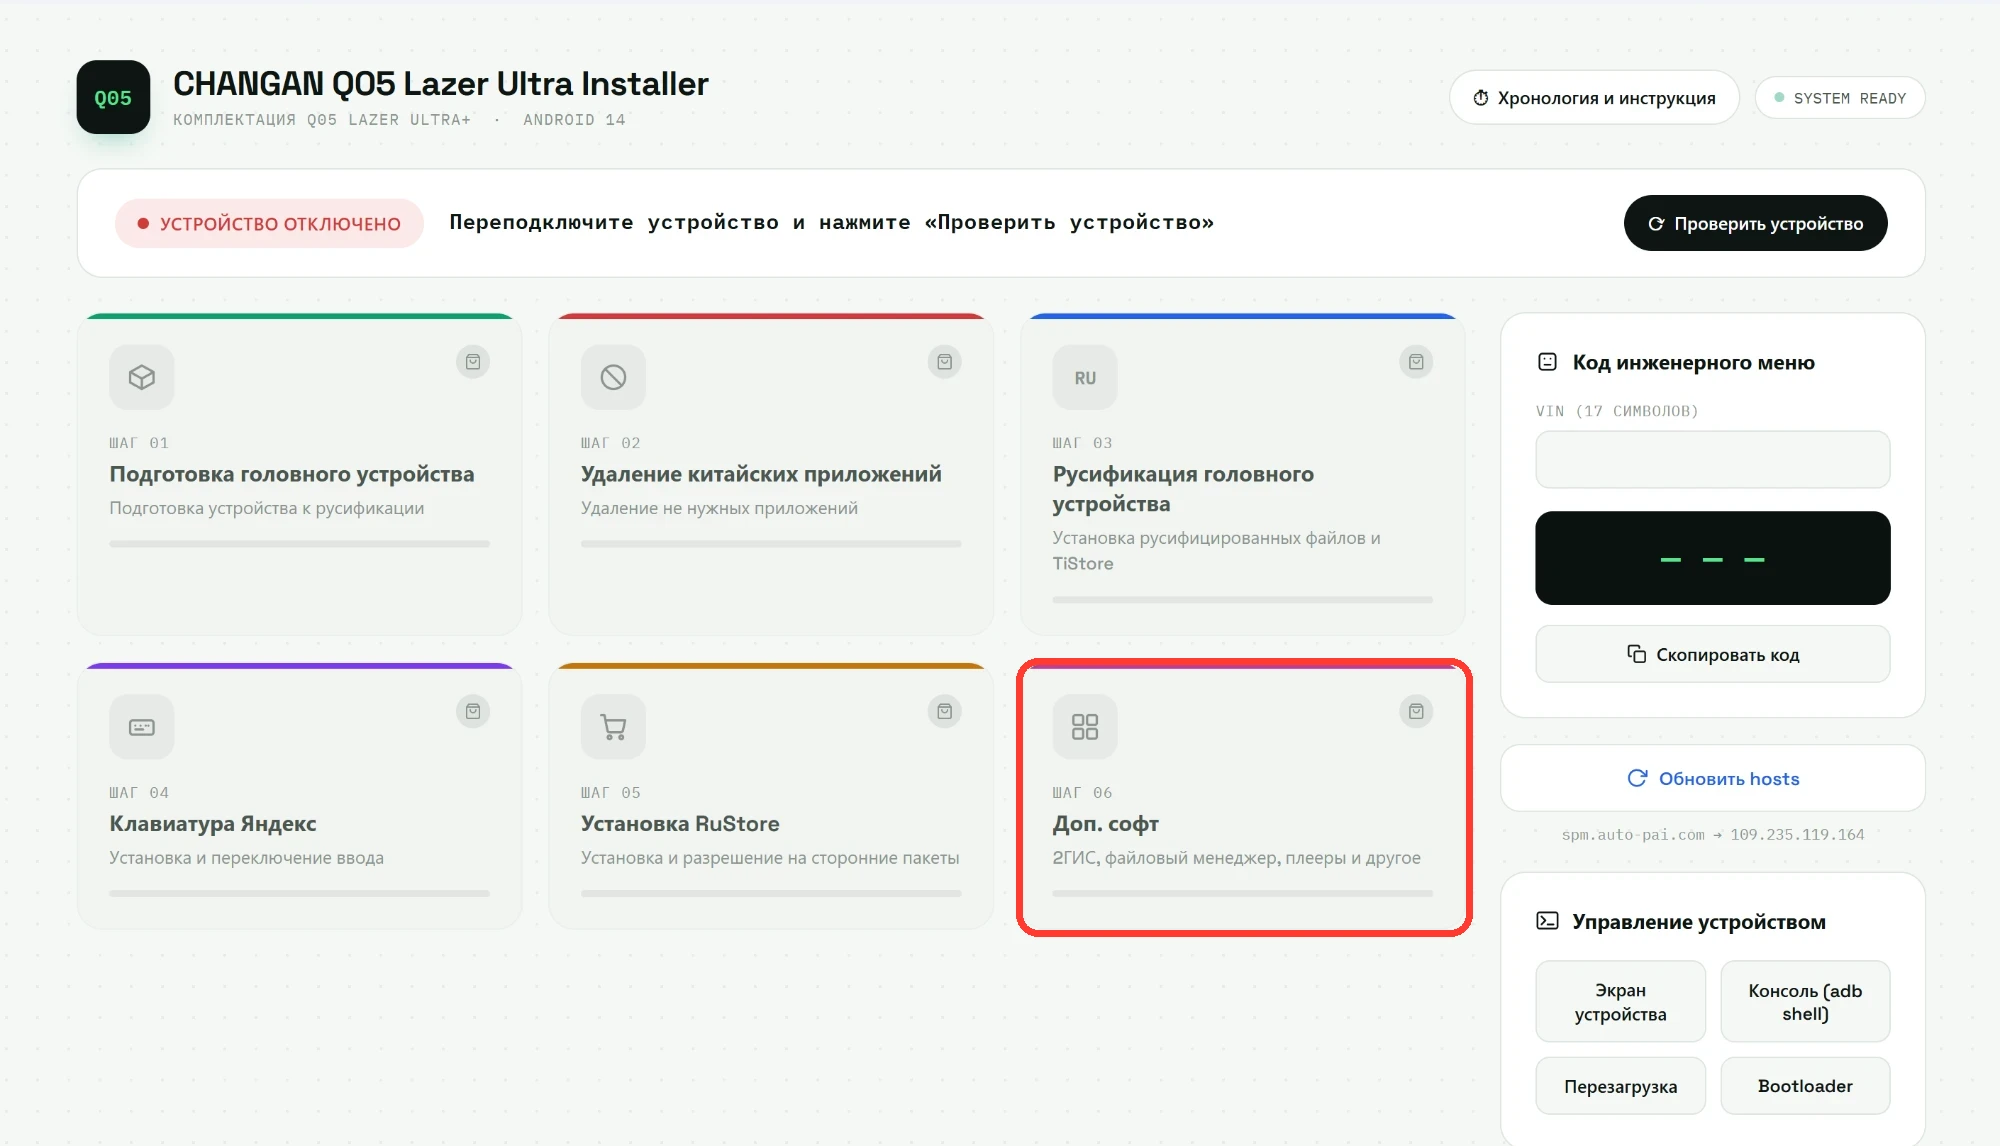Click the Перезагрузка button

(x=1620, y=1086)
